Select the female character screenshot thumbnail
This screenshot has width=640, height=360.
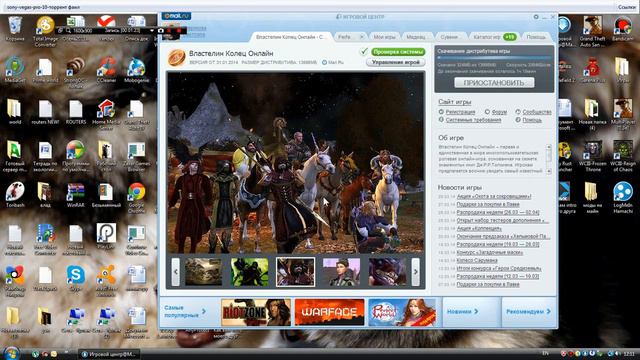click(342, 272)
